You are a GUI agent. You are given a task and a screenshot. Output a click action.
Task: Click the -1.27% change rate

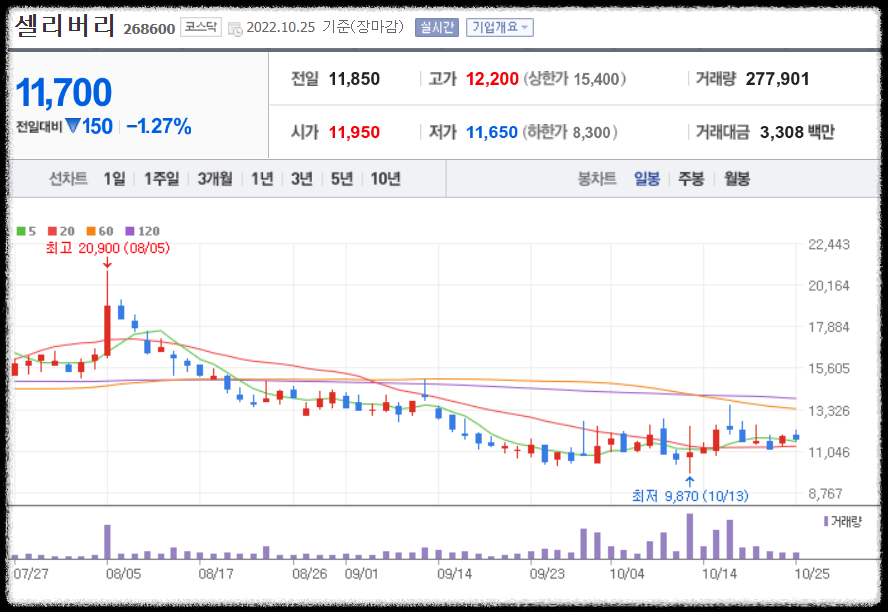pyautogui.click(x=159, y=126)
